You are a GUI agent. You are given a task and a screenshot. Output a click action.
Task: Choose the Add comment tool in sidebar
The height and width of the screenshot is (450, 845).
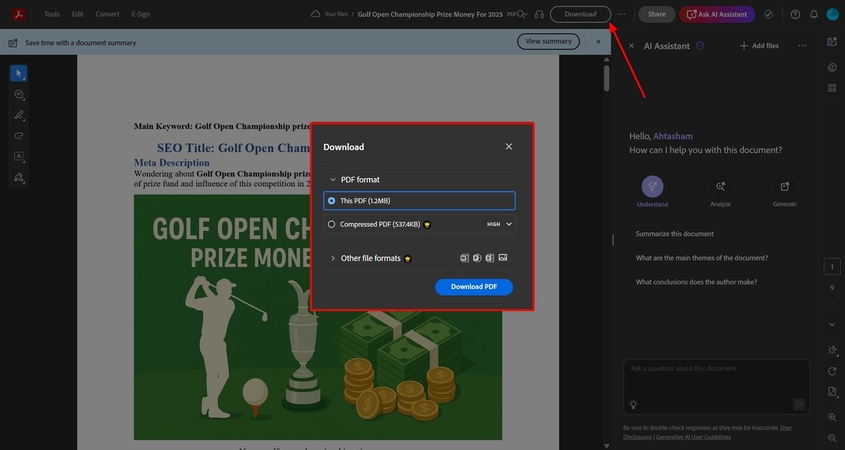coord(18,94)
